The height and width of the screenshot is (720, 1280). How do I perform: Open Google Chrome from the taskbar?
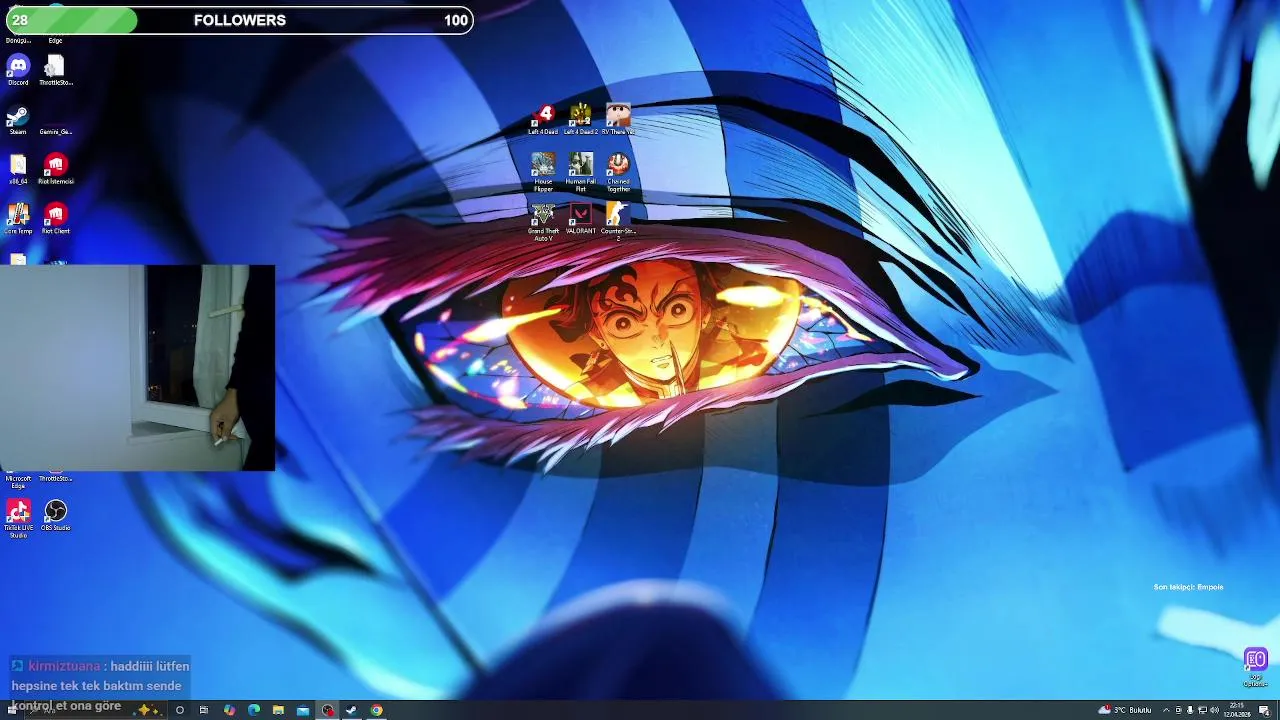[376, 710]
